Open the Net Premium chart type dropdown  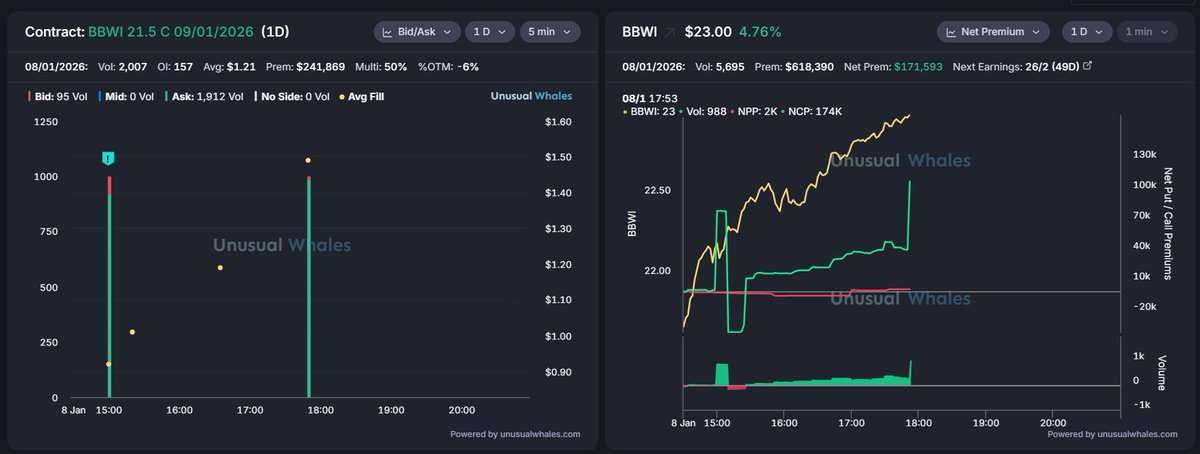pos(993,32)
